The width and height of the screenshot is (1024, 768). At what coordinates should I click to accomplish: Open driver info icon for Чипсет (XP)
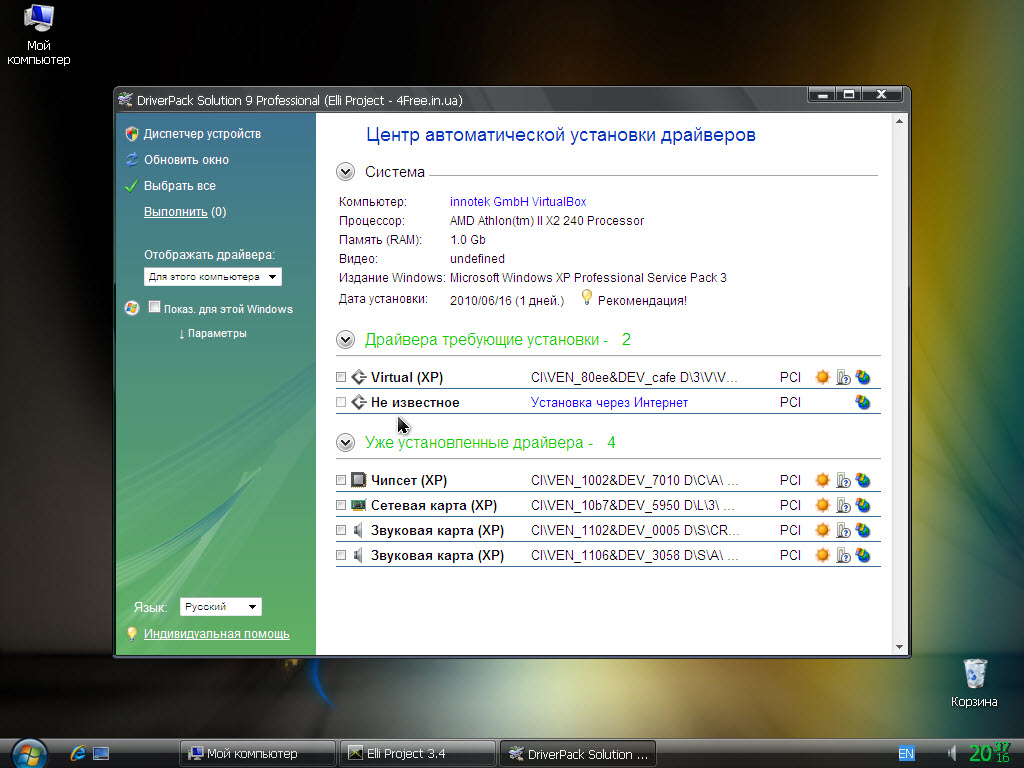click(843, 481)
